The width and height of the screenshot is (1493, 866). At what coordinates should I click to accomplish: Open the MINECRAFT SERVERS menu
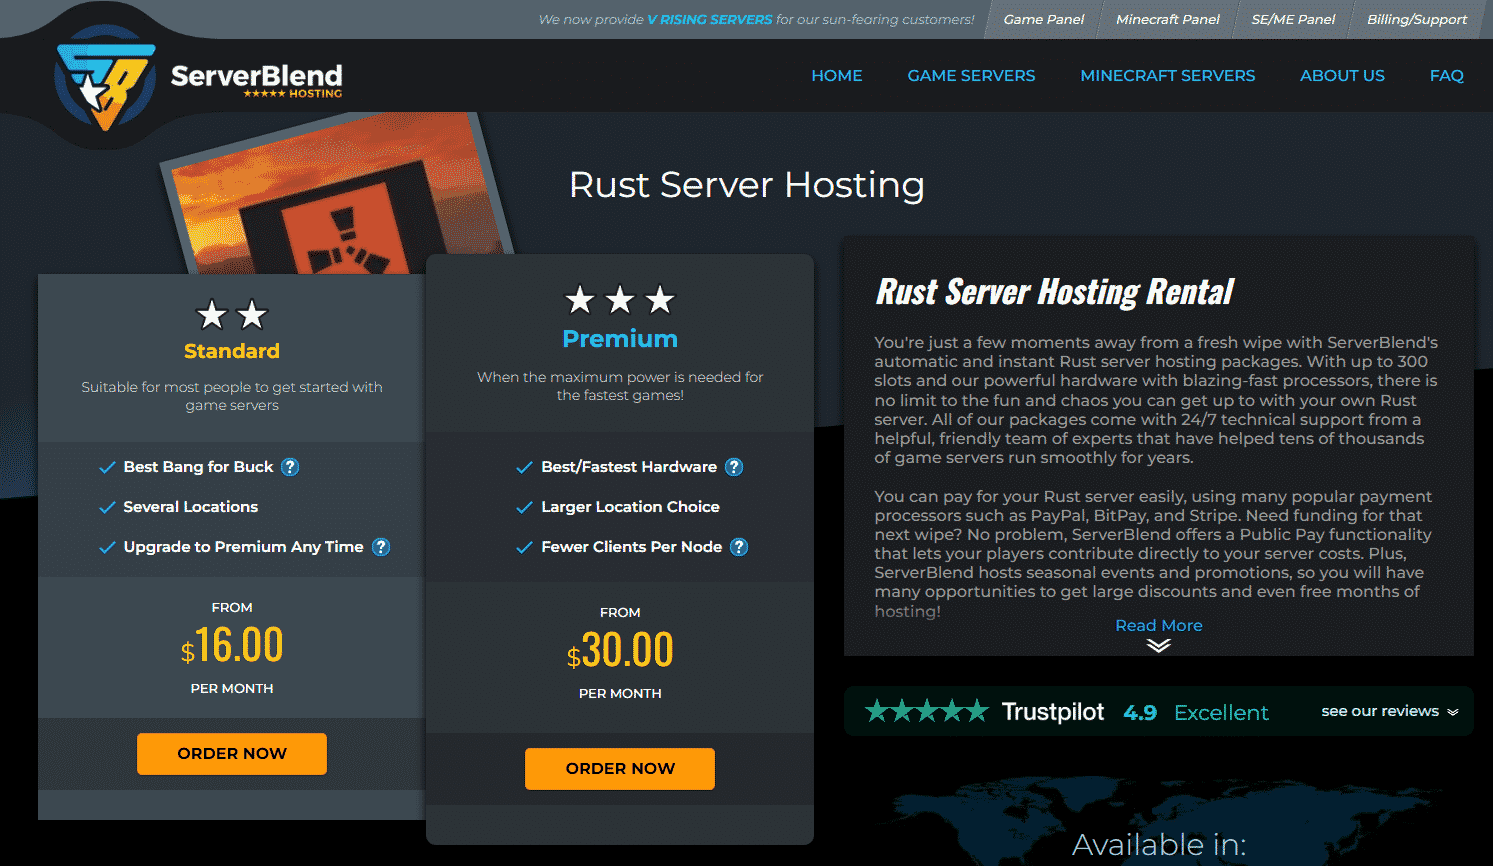tap(1168, 76)
